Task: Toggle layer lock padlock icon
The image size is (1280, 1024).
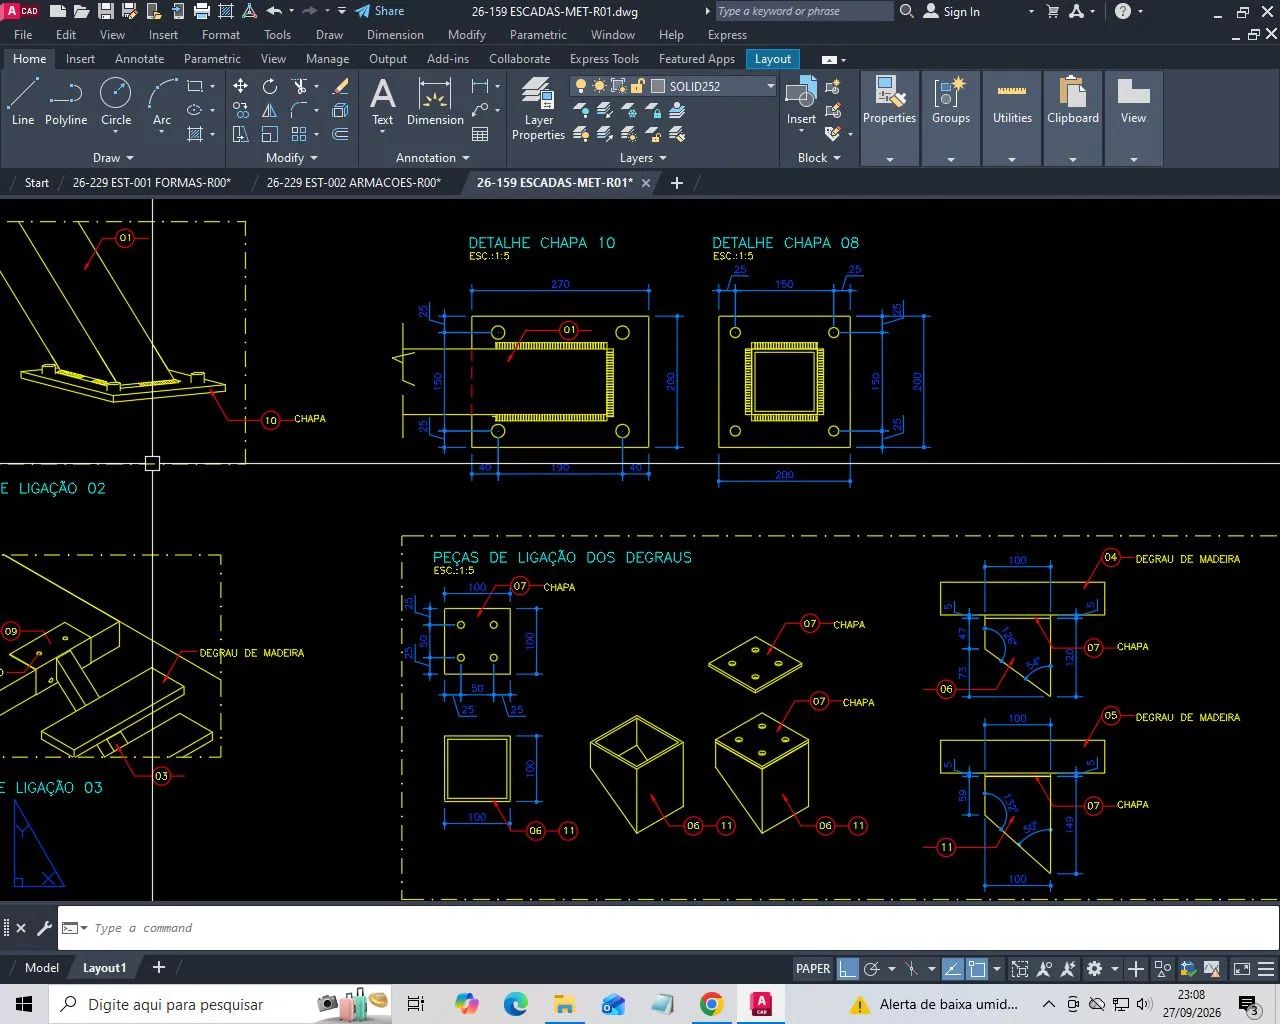Action: 636,86
